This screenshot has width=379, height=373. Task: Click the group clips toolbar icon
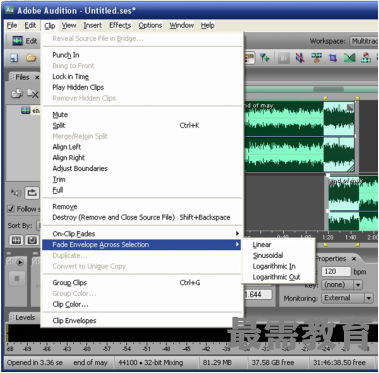click(x=366, y=58)
